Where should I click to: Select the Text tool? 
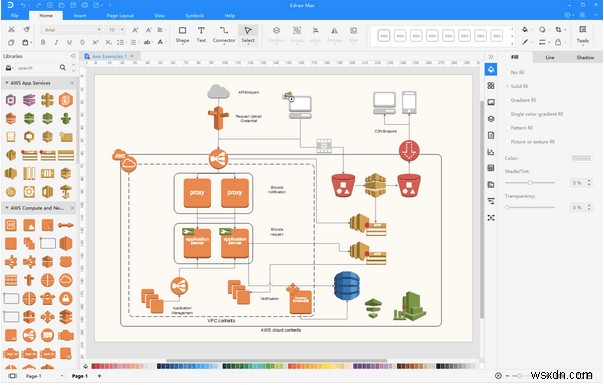point(201,34)
